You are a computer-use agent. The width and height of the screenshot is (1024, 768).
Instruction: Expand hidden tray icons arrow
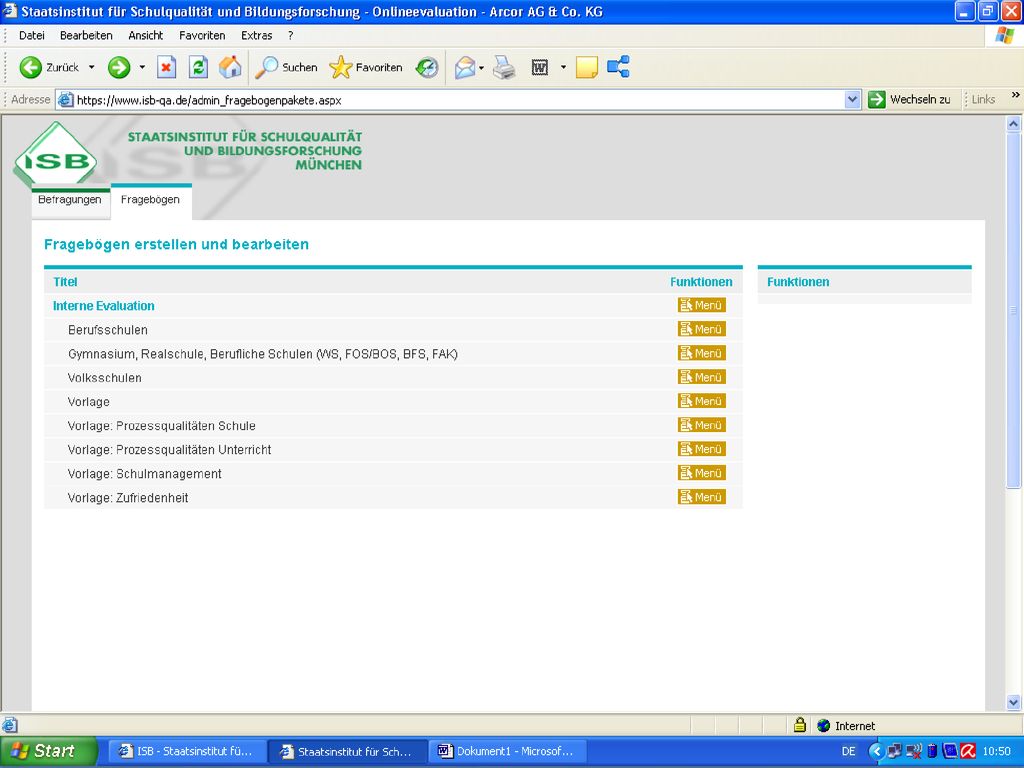[876, 751]
